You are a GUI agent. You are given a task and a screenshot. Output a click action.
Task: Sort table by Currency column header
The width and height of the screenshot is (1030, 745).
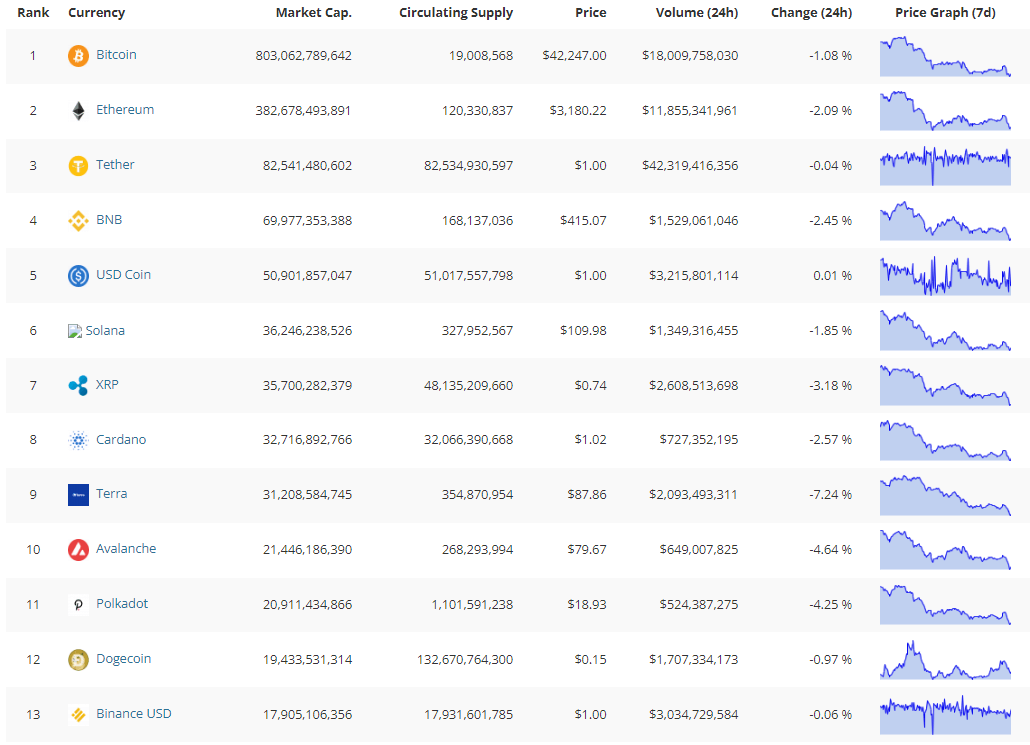(97, 12)
